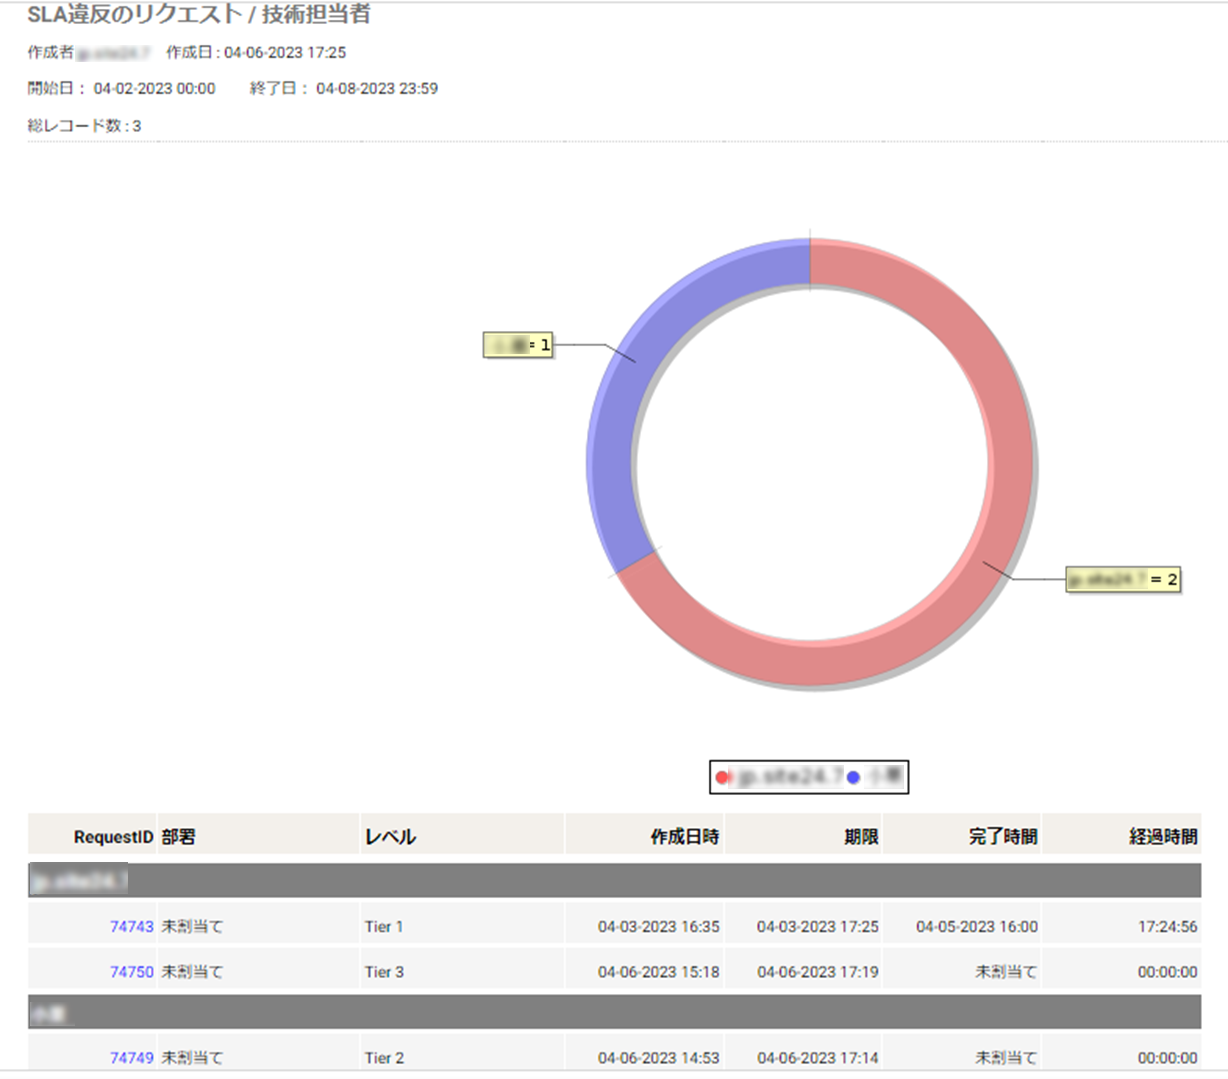Screen dimensions: 1228x1079
Task: Click the 74749 request link
Action: tap(131, 1058)
